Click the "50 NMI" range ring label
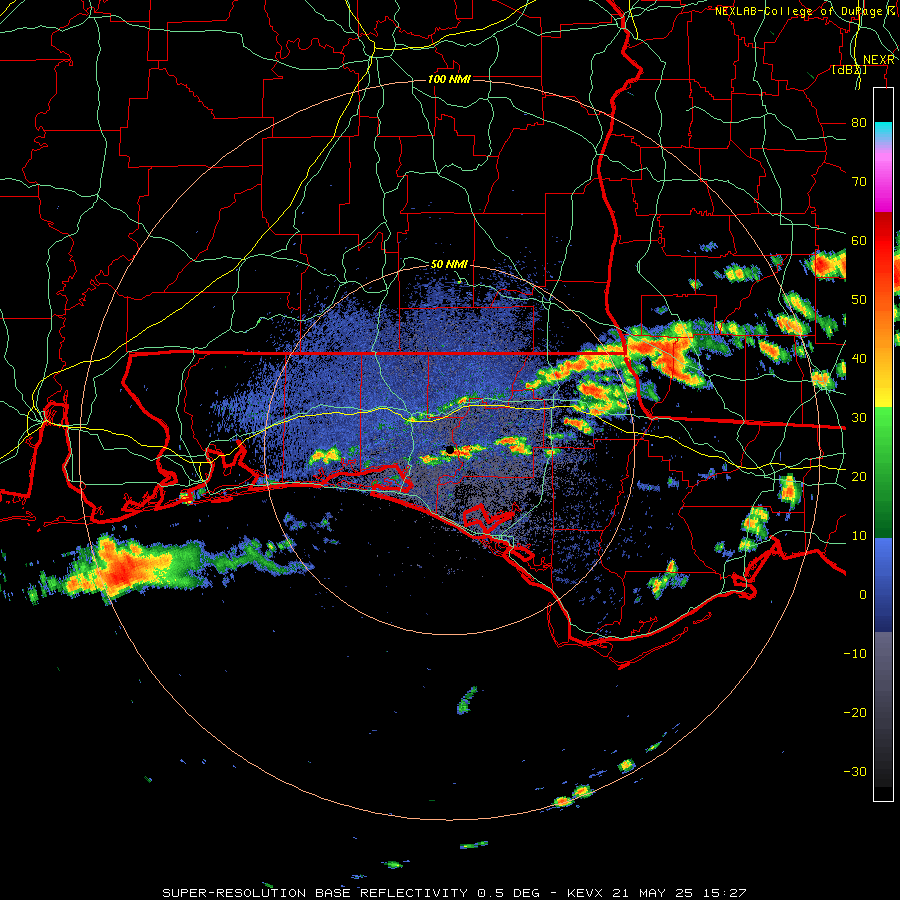This screenshot has width=900, height=900. click(449, 264)
